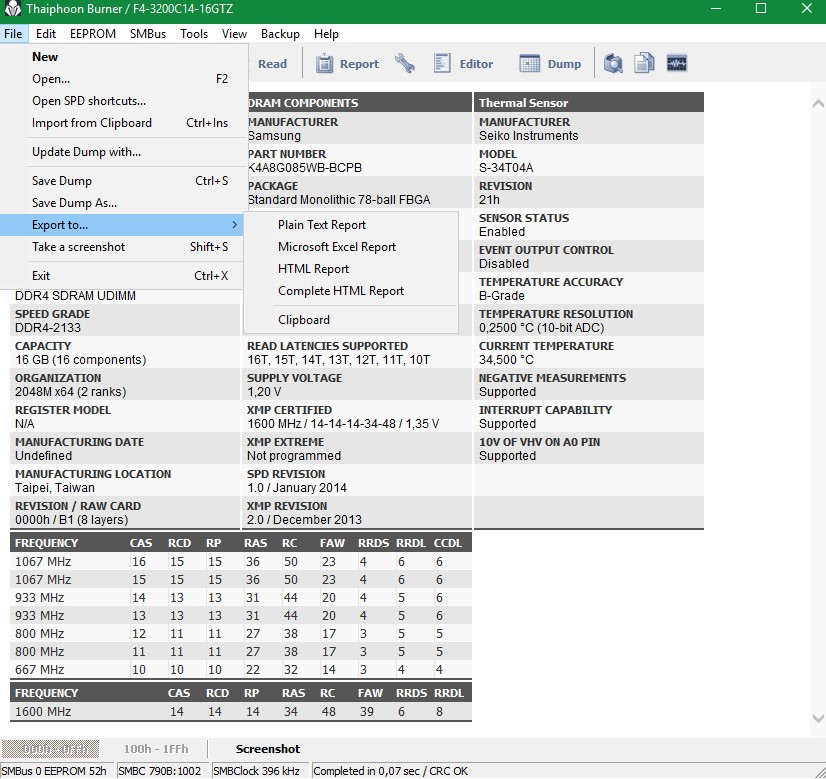Screen dimensions: 826x779
Task: Click the Report toolbar button label
Action: (x=359, y=64)
